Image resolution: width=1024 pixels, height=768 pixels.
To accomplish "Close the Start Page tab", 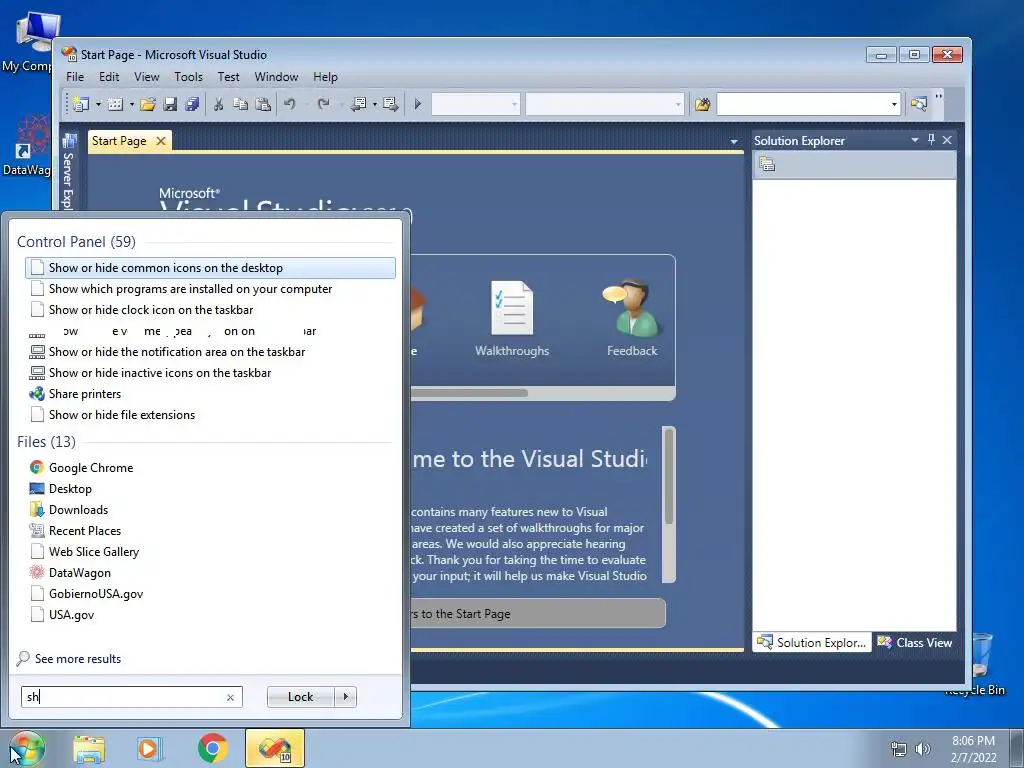I will tap(161, 141).
